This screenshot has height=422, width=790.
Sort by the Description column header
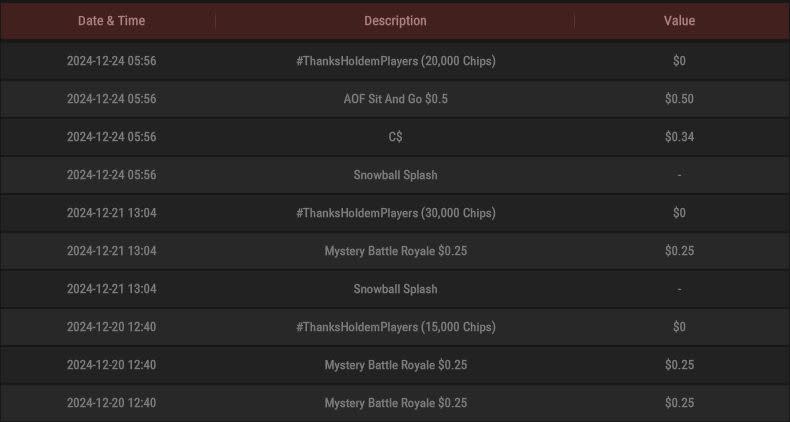(x=395, y=21)
